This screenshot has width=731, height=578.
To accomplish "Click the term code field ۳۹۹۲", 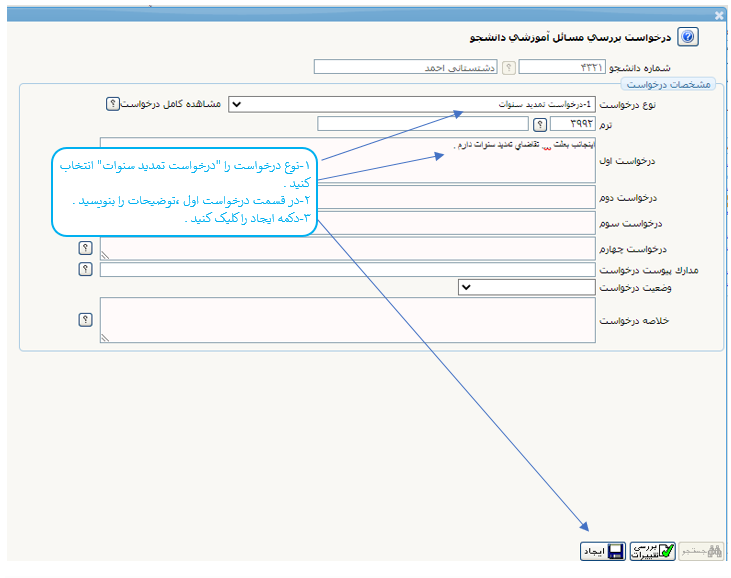I will pyautogui.click(x=572, y=124).
